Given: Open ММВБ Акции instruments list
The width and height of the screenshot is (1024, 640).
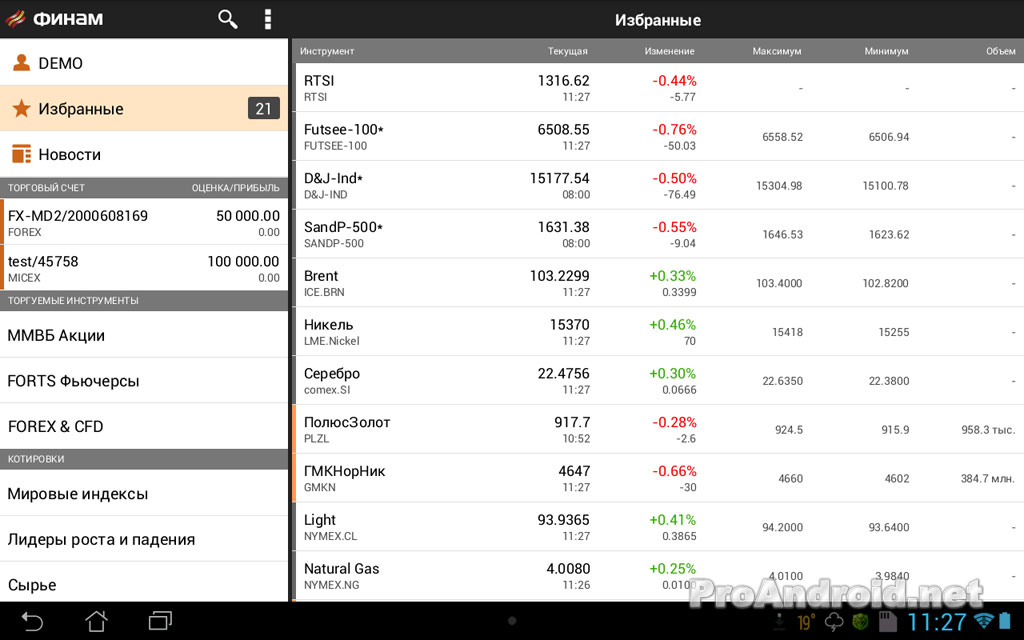Looking at the screenshot, I should [x=144, y=334].
